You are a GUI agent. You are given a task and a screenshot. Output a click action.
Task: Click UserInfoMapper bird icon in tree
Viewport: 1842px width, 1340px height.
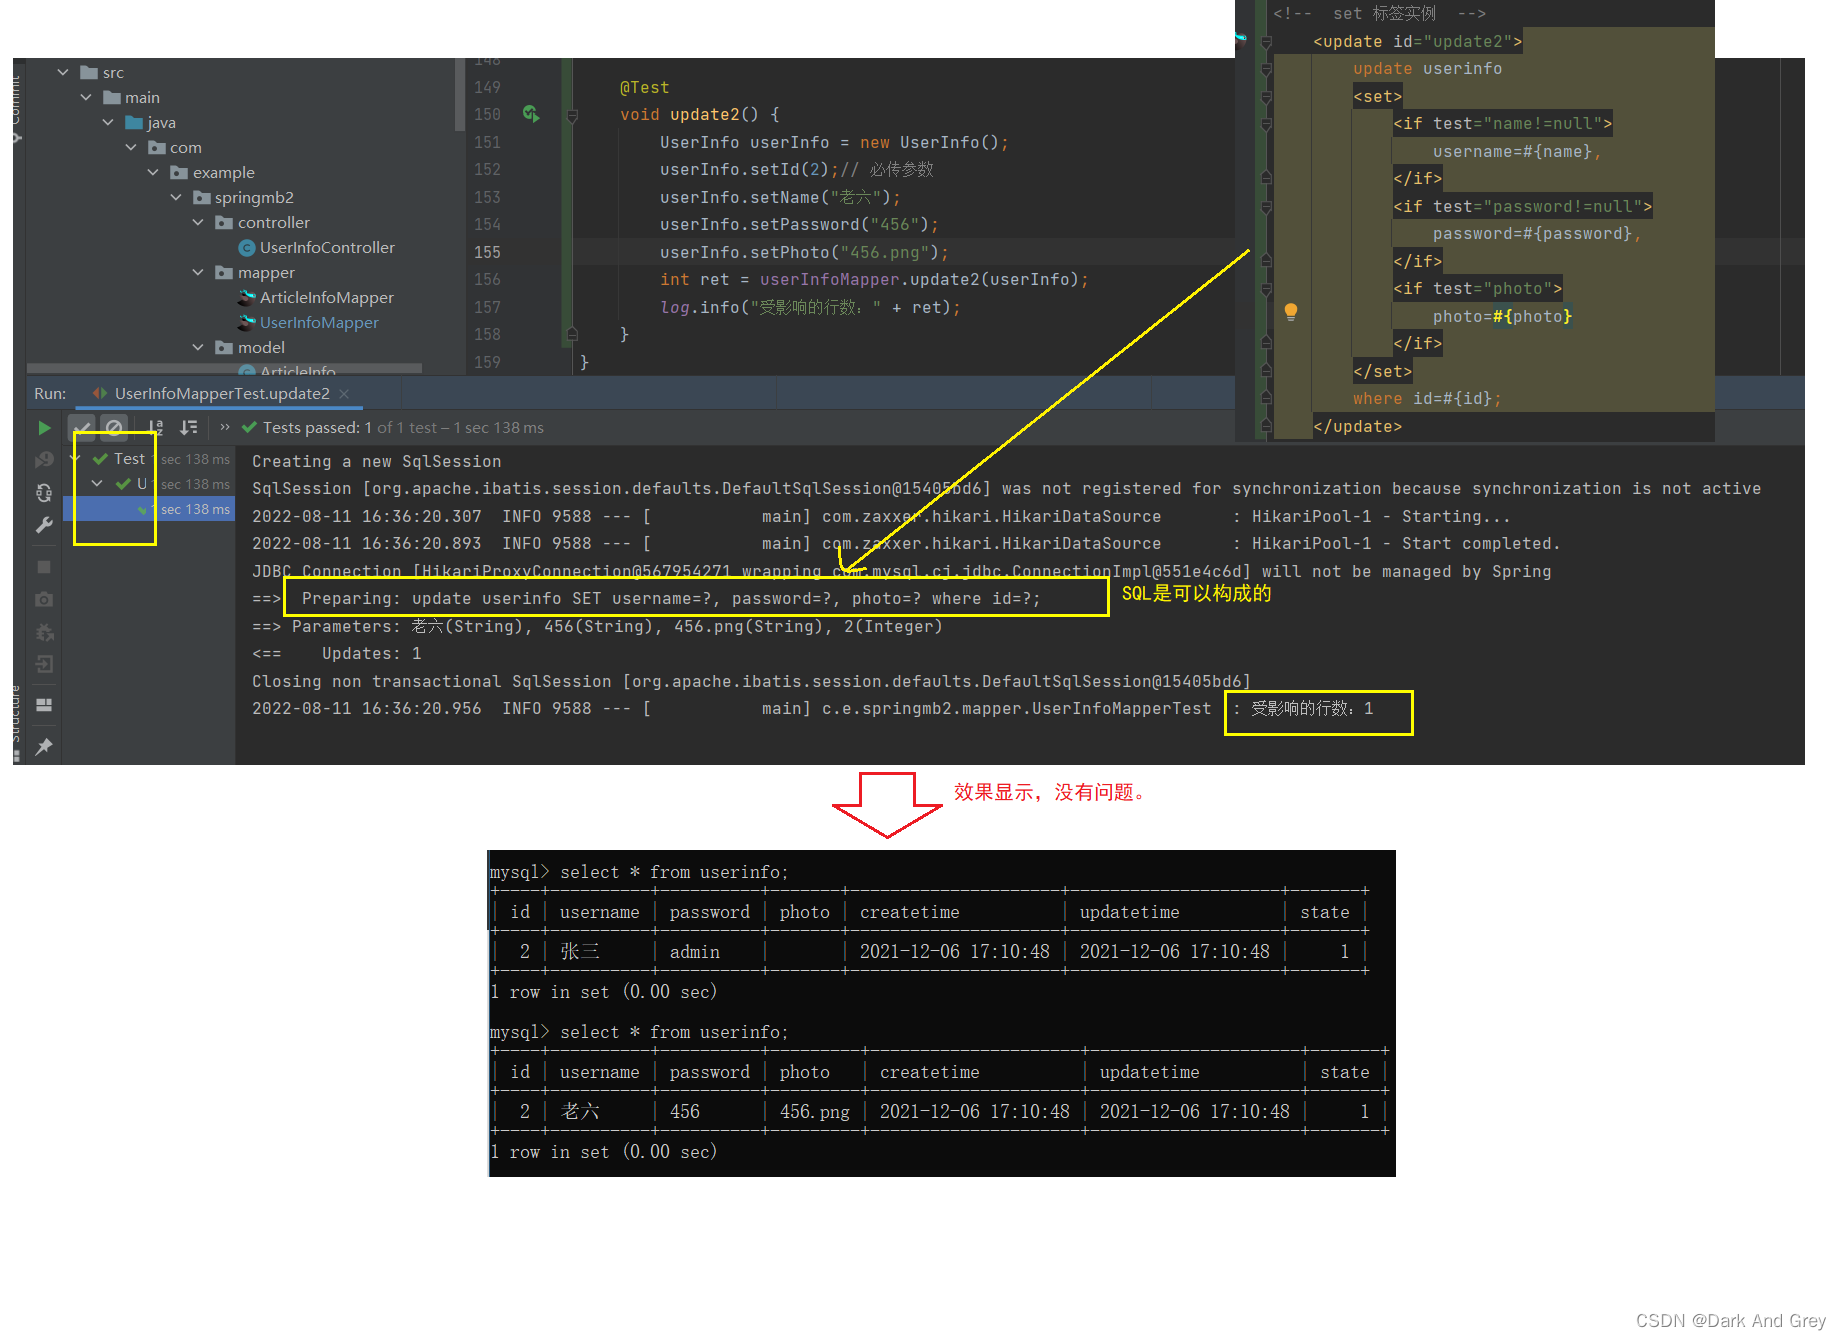(x=246, y=323)
